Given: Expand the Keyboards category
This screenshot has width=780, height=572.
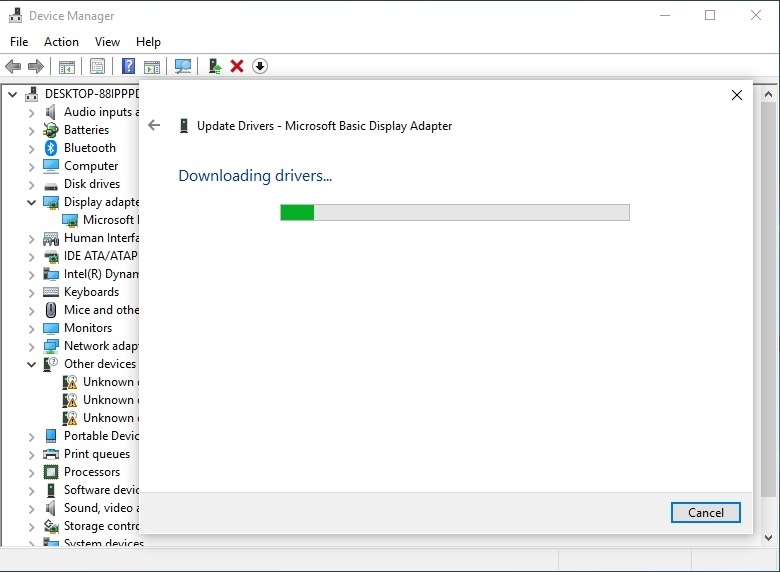Looking at the screenshot, I should (x=31, y=293).
